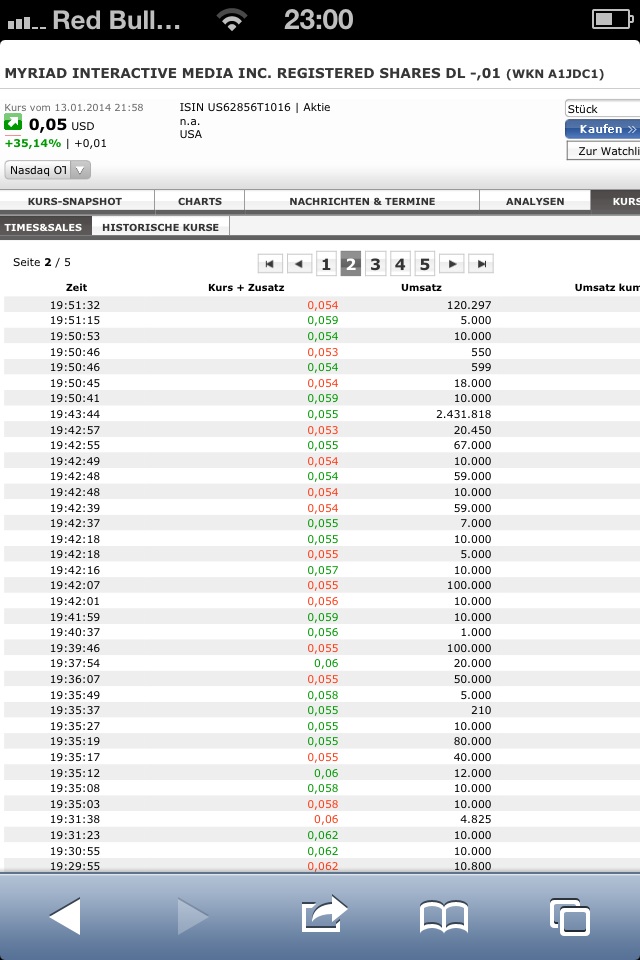Screen dimensions: 640x960
Task: Tap volume 210 cell
Action: 481,710
